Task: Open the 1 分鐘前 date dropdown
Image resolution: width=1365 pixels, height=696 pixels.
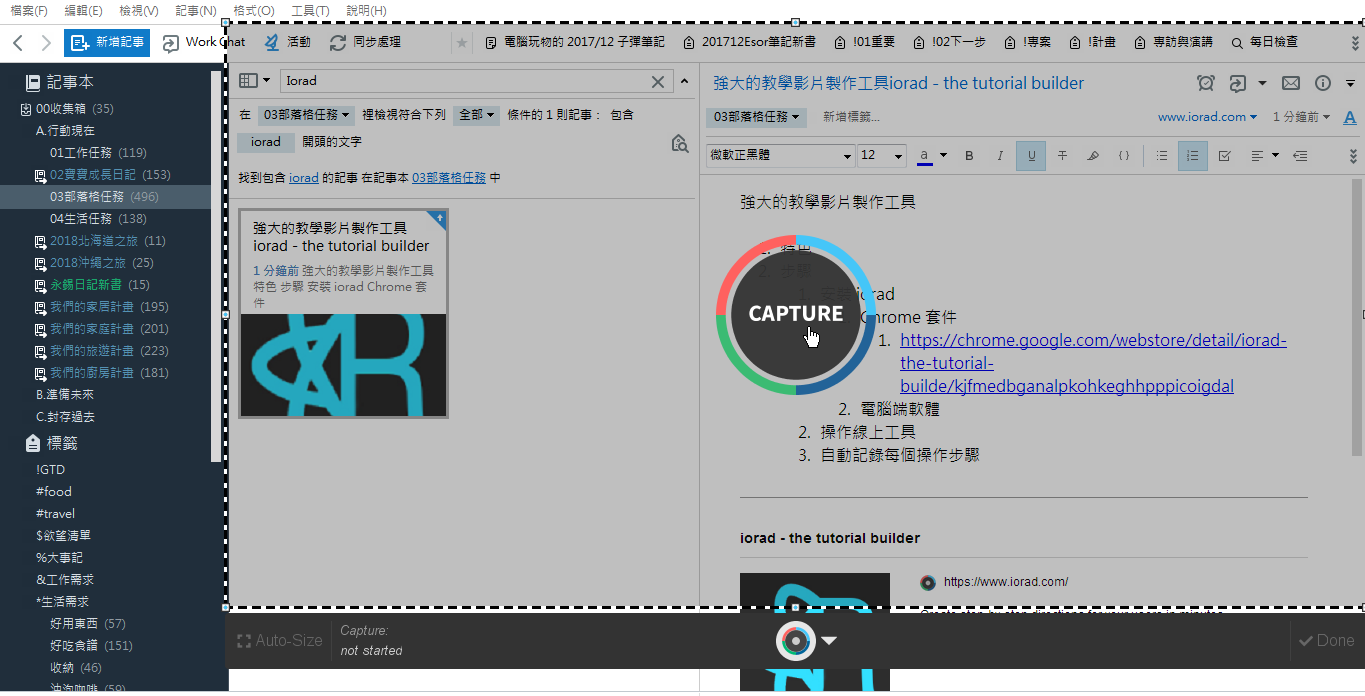Action: (1301, 117)
